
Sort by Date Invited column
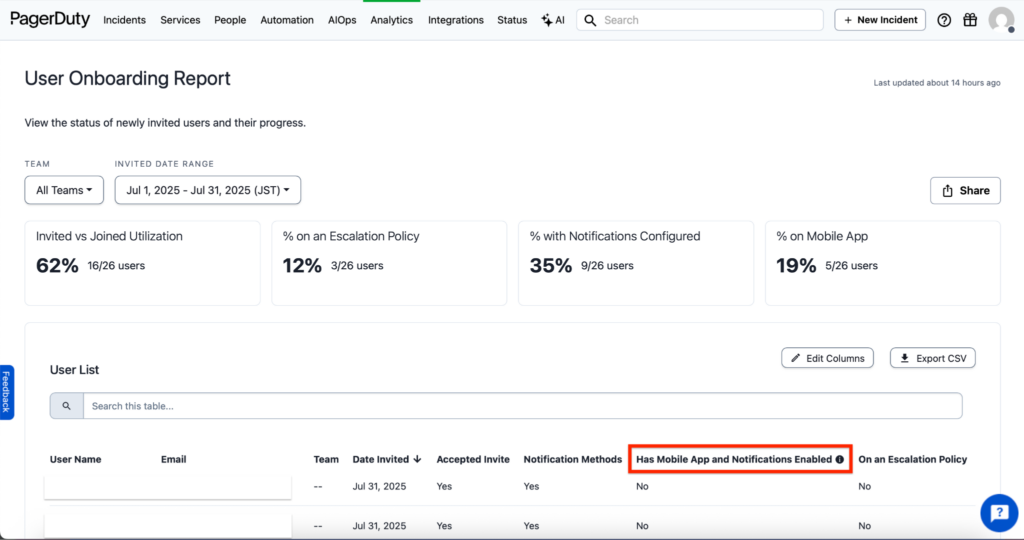click(x=387, y=459)
